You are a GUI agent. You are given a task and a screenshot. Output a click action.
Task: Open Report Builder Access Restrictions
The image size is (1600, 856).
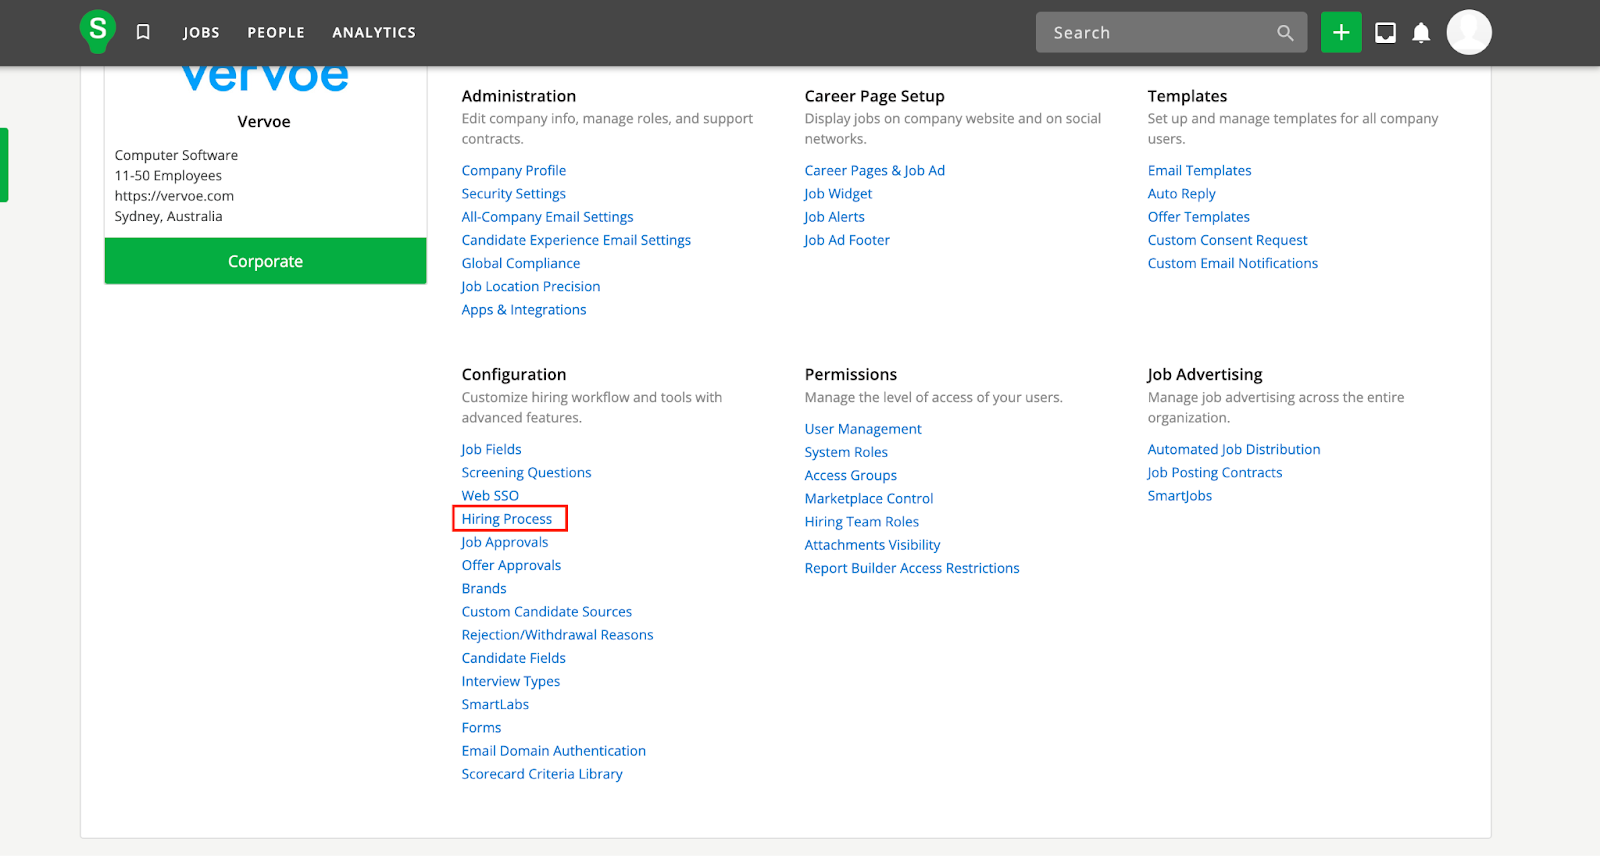pos(912,568)
